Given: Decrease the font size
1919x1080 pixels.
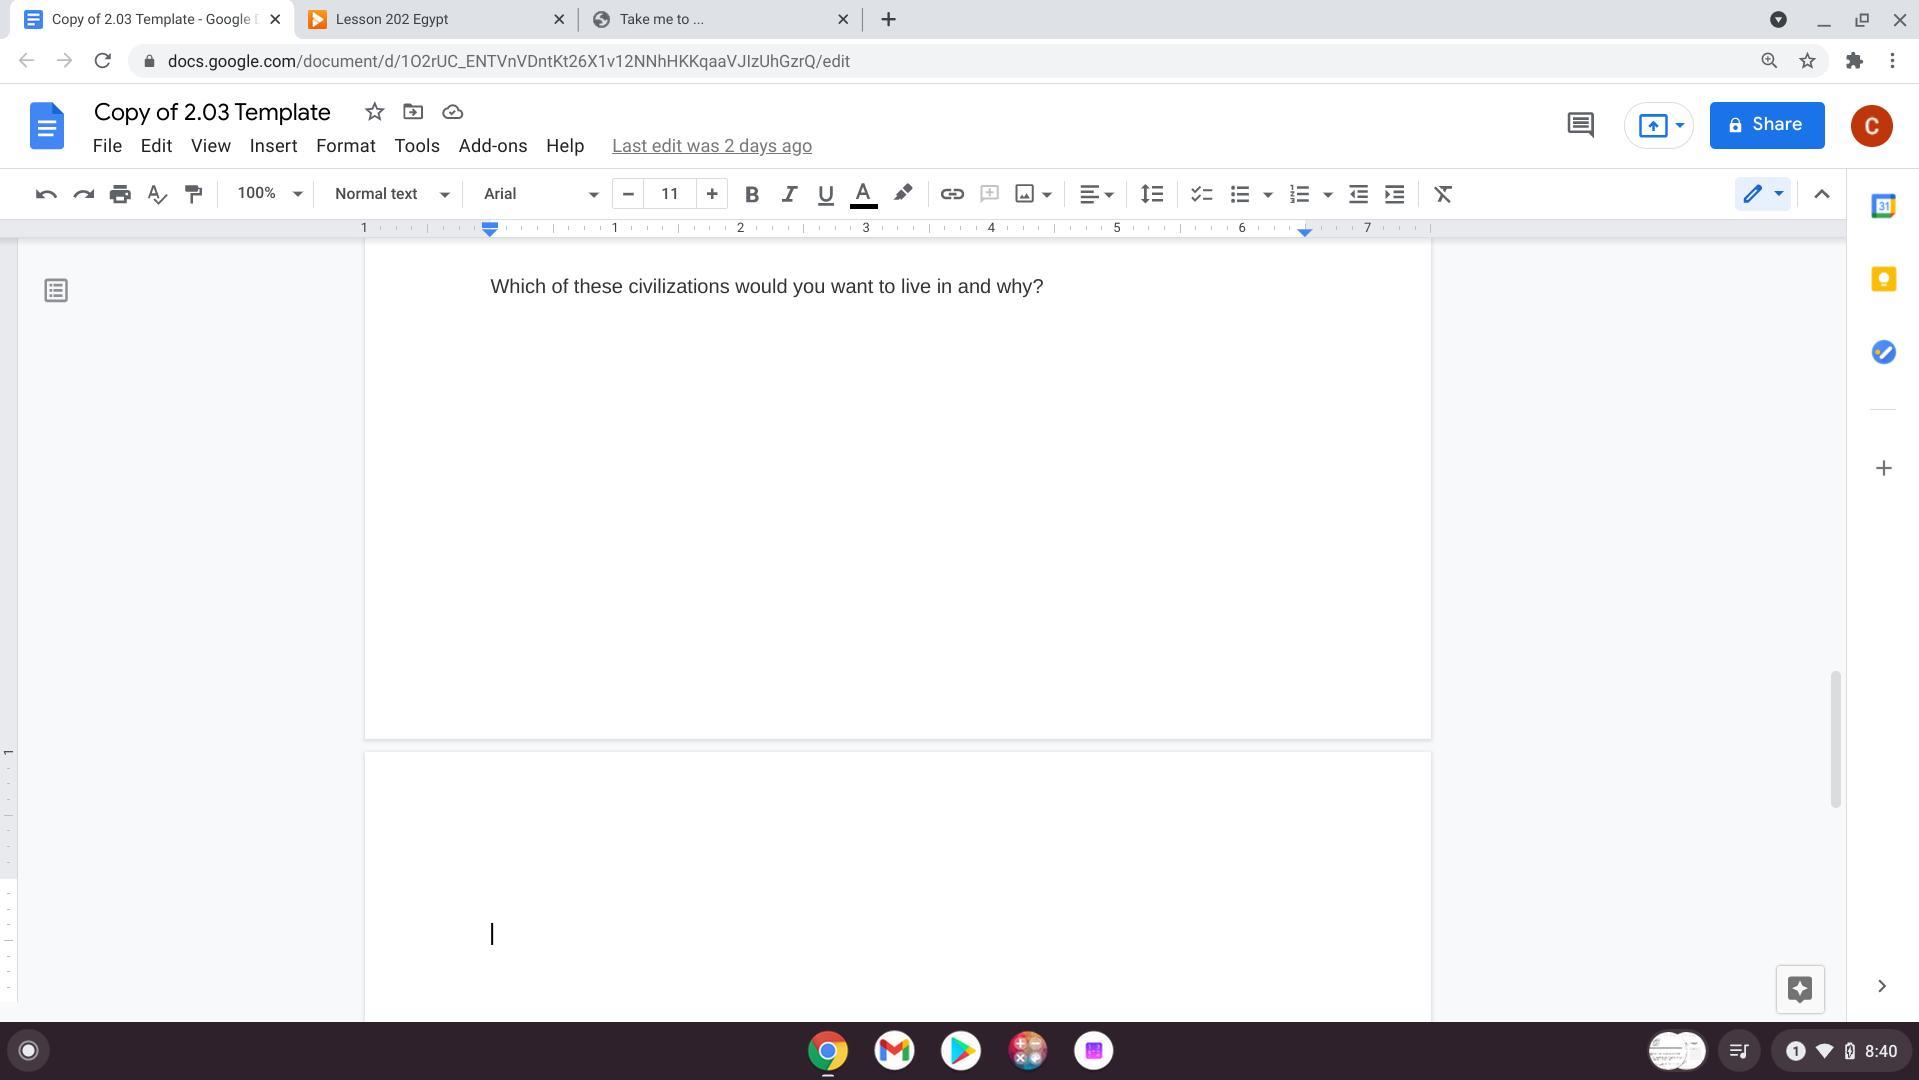Looking at the screenshot, I should click(x=628, y=194).
